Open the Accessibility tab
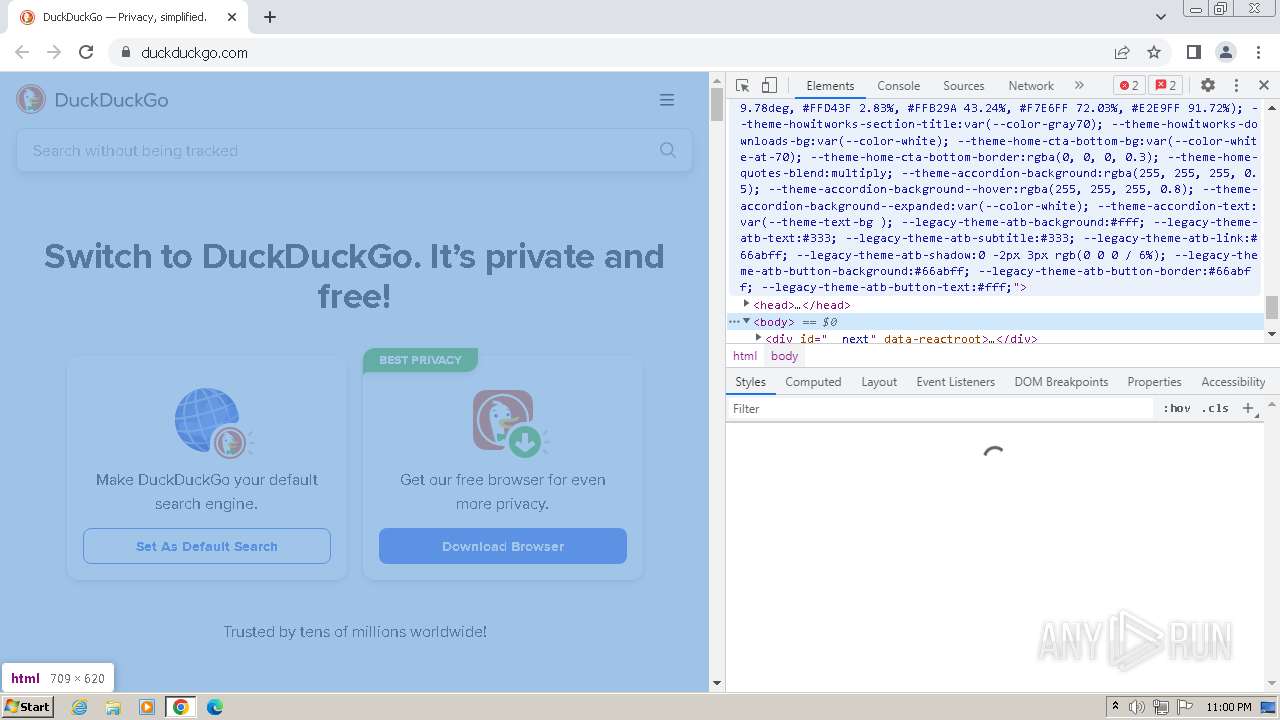The height and width of the screenshot is (720, 1280). [1233, 382]
